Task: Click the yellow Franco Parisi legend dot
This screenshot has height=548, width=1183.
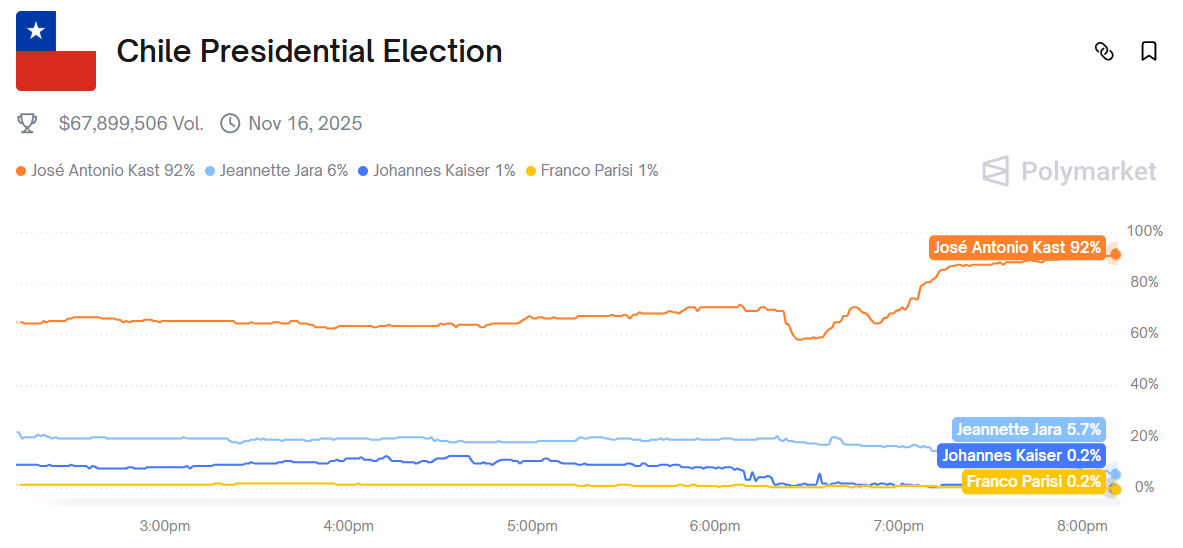Action: point(530,171)
